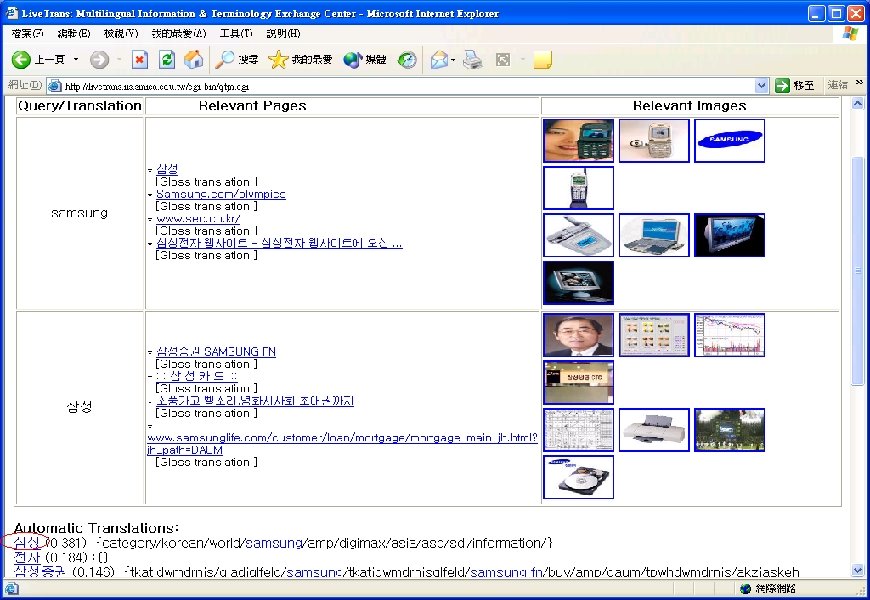Click the Windows flag logo

(850, 33)
